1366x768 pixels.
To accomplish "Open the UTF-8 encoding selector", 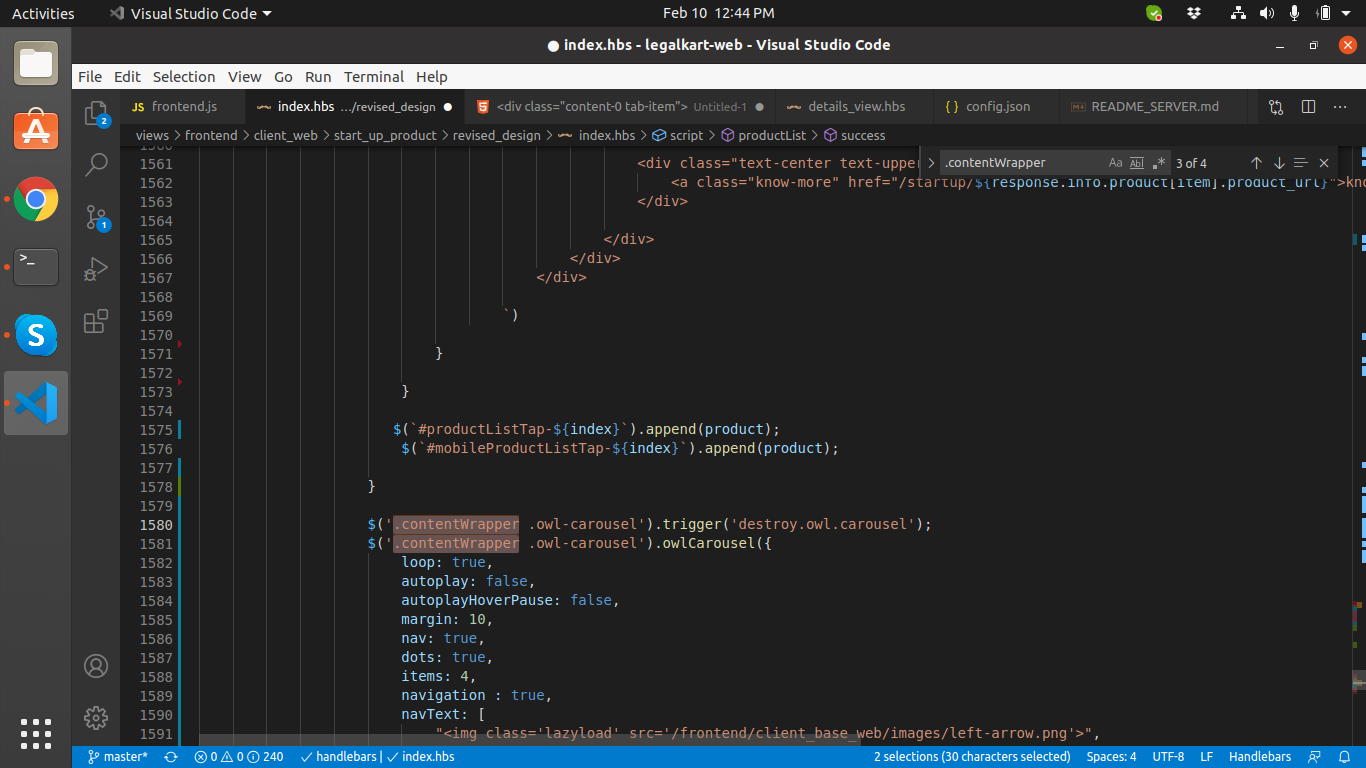I will [x=1168, y=757].
